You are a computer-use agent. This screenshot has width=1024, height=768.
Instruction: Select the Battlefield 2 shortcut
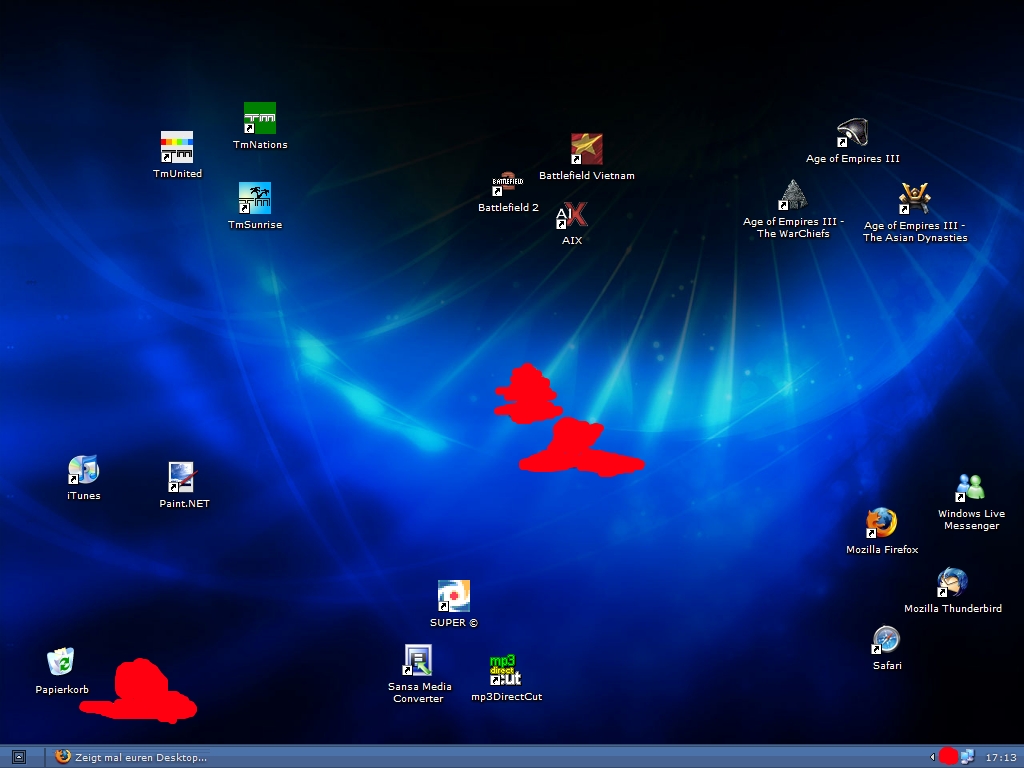click(x=507, y=183)
